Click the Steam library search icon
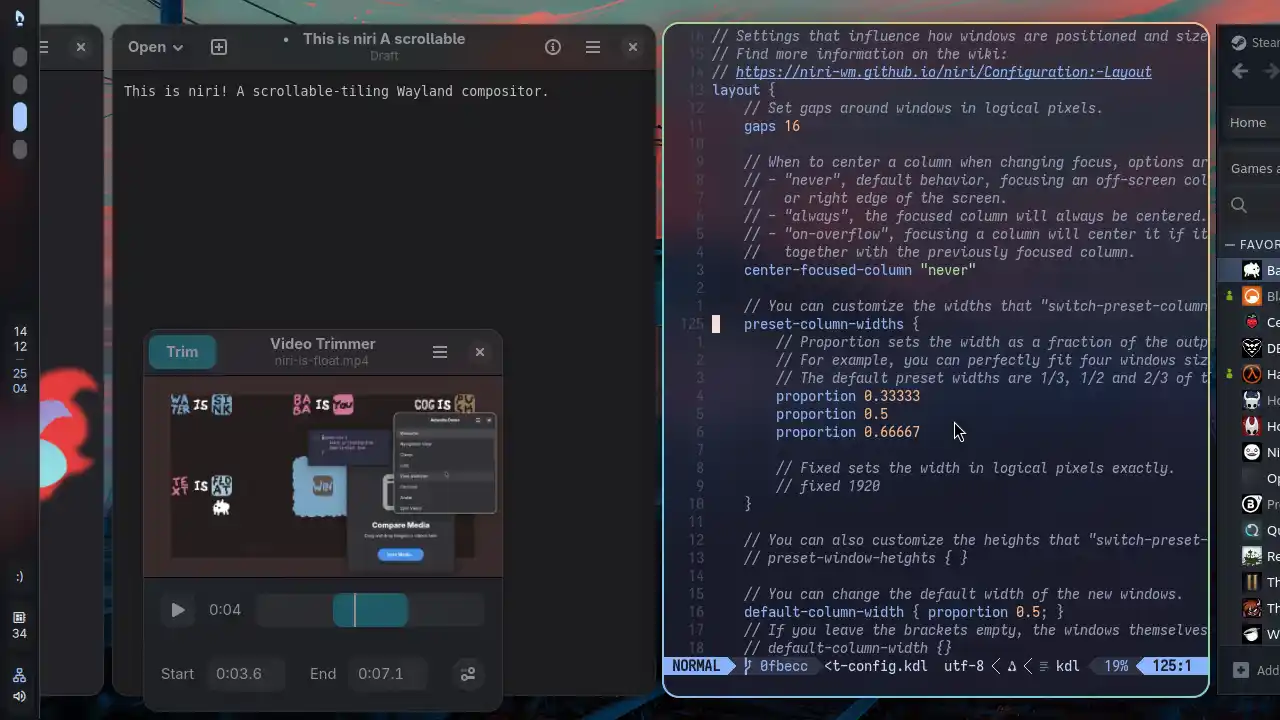The height and width of the screenshot is (720, 1280). click(x=1239, y=205)
